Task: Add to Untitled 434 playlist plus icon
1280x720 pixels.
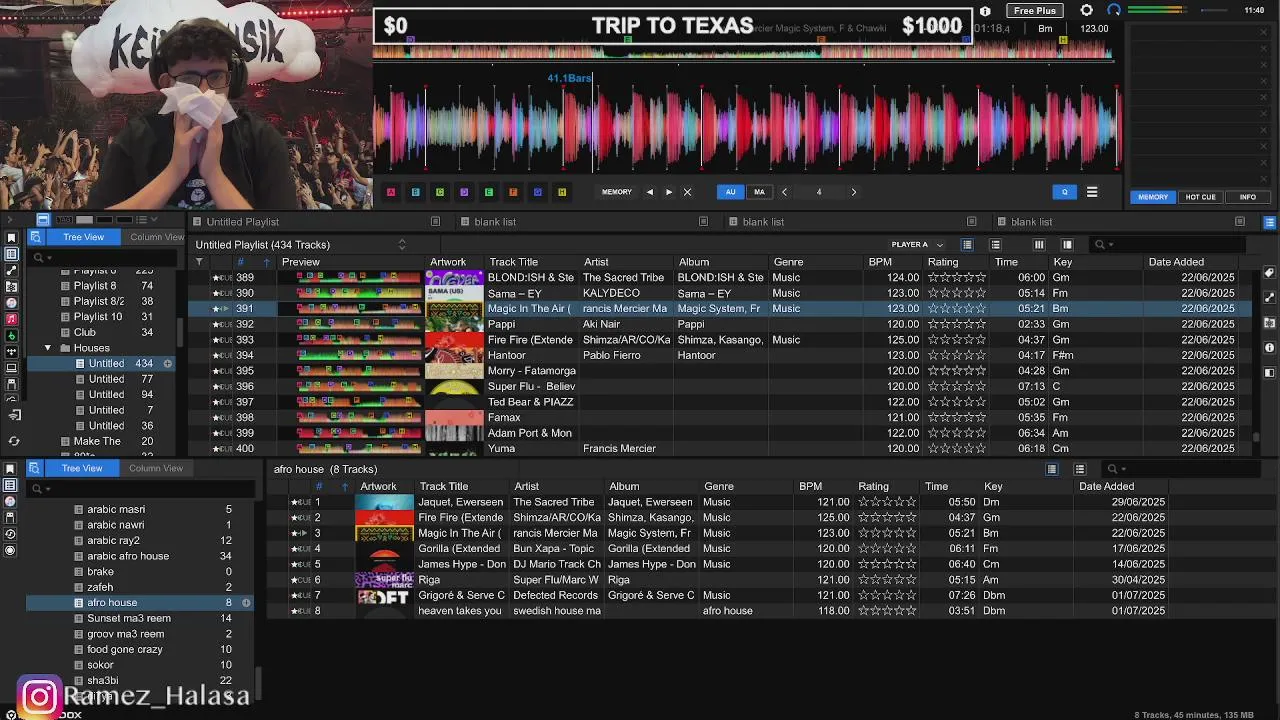Action: click(168, 364)
